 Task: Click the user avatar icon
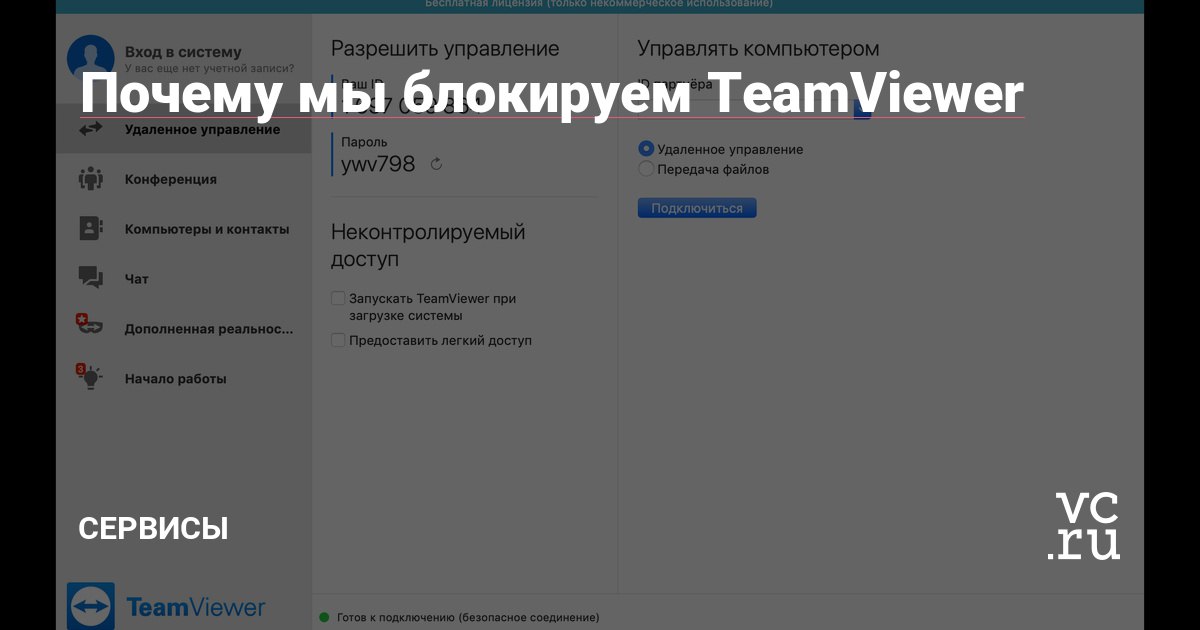tap(90, 57)
